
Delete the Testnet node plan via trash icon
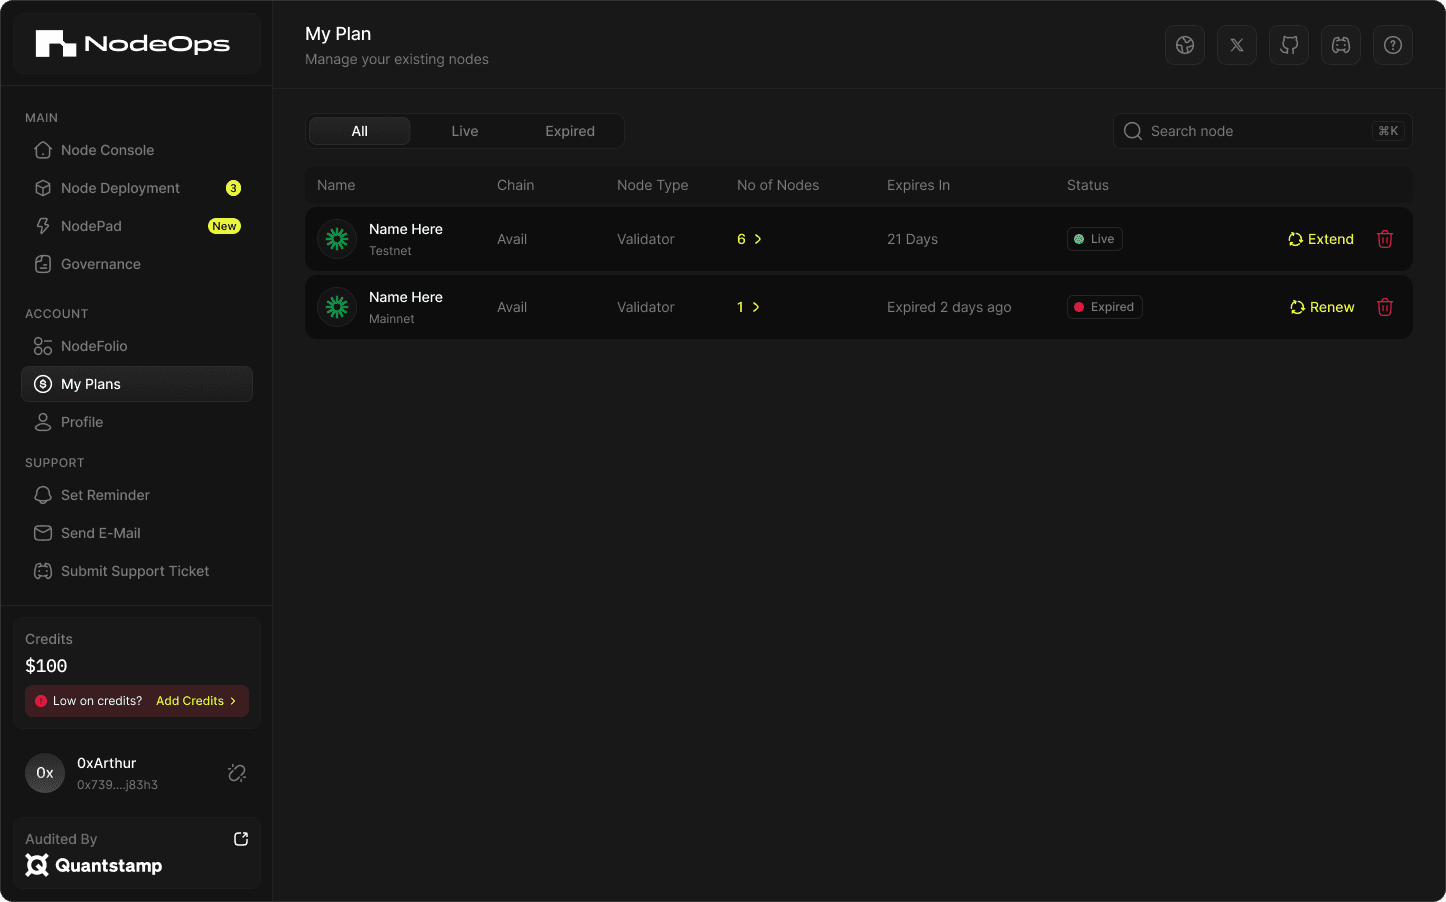[x=1385, y=239]
